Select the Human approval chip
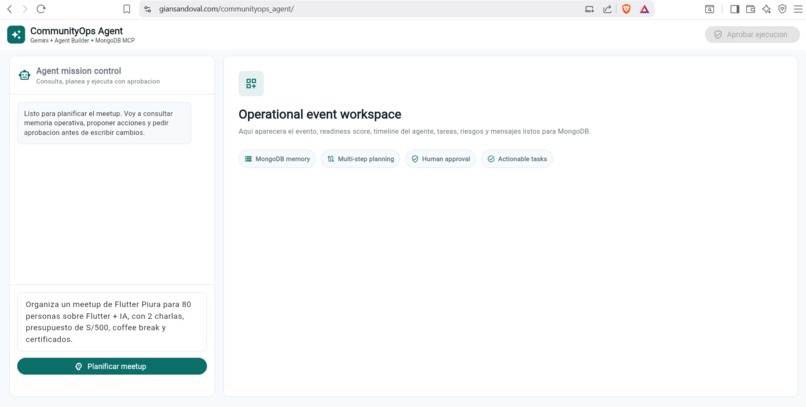 [441, 159]
